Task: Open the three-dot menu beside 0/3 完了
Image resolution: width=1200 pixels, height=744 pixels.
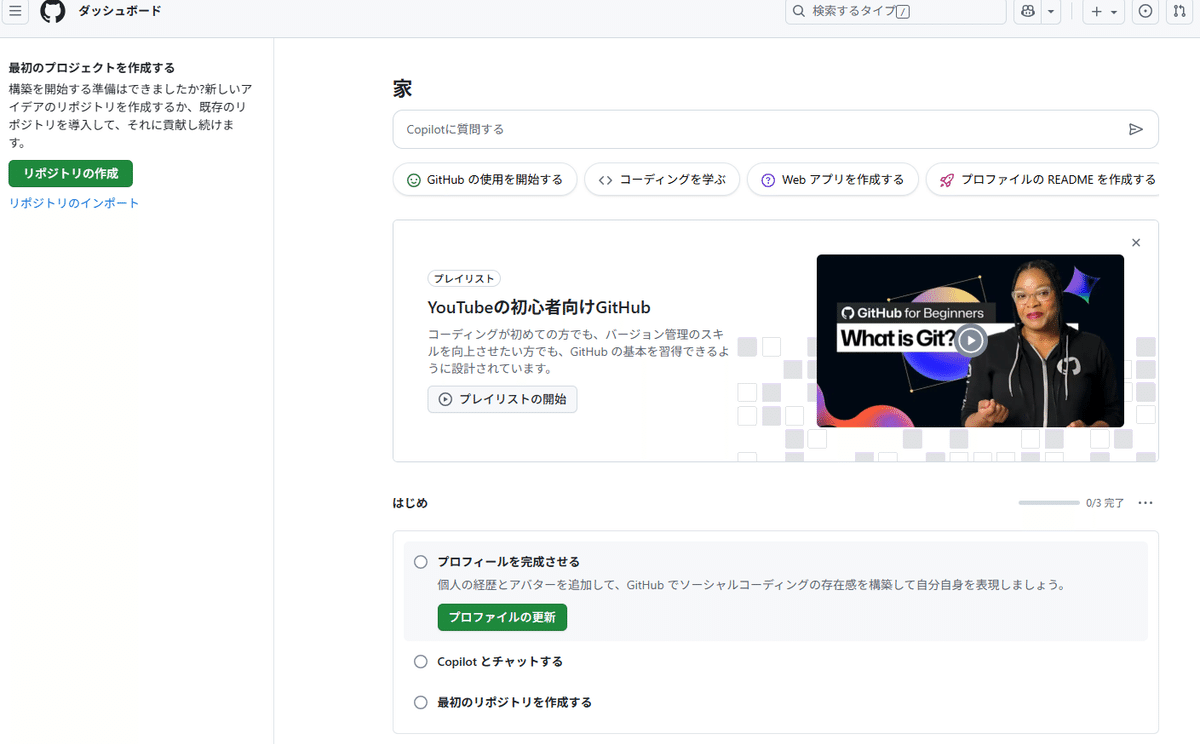Action: click(1145, 503)
